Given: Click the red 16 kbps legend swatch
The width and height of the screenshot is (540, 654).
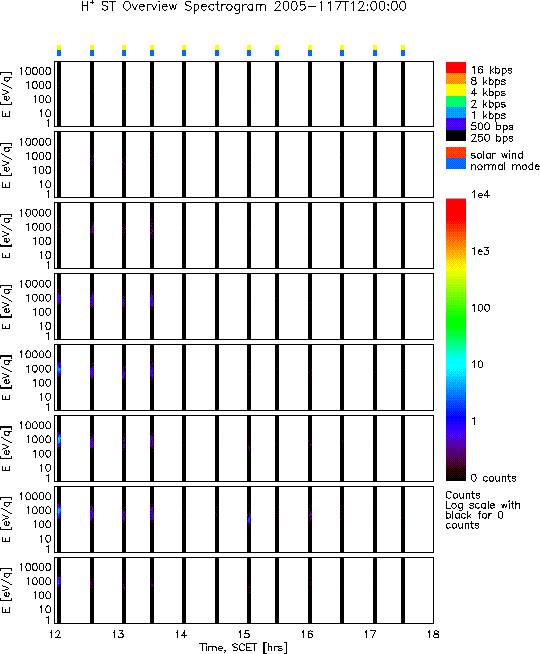Looking at the screenshot, I should pyautogui.click(x=456, y=68).
